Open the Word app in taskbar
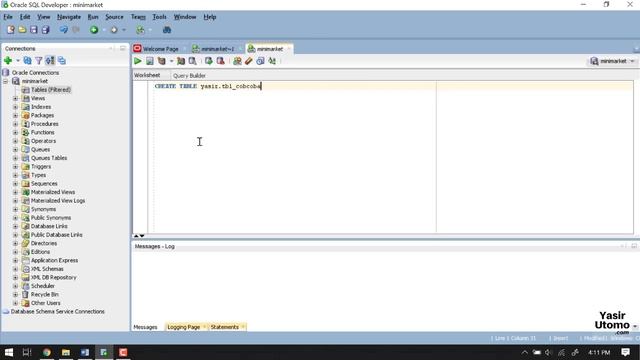This screenshot has width=640, height=360. 84,352
